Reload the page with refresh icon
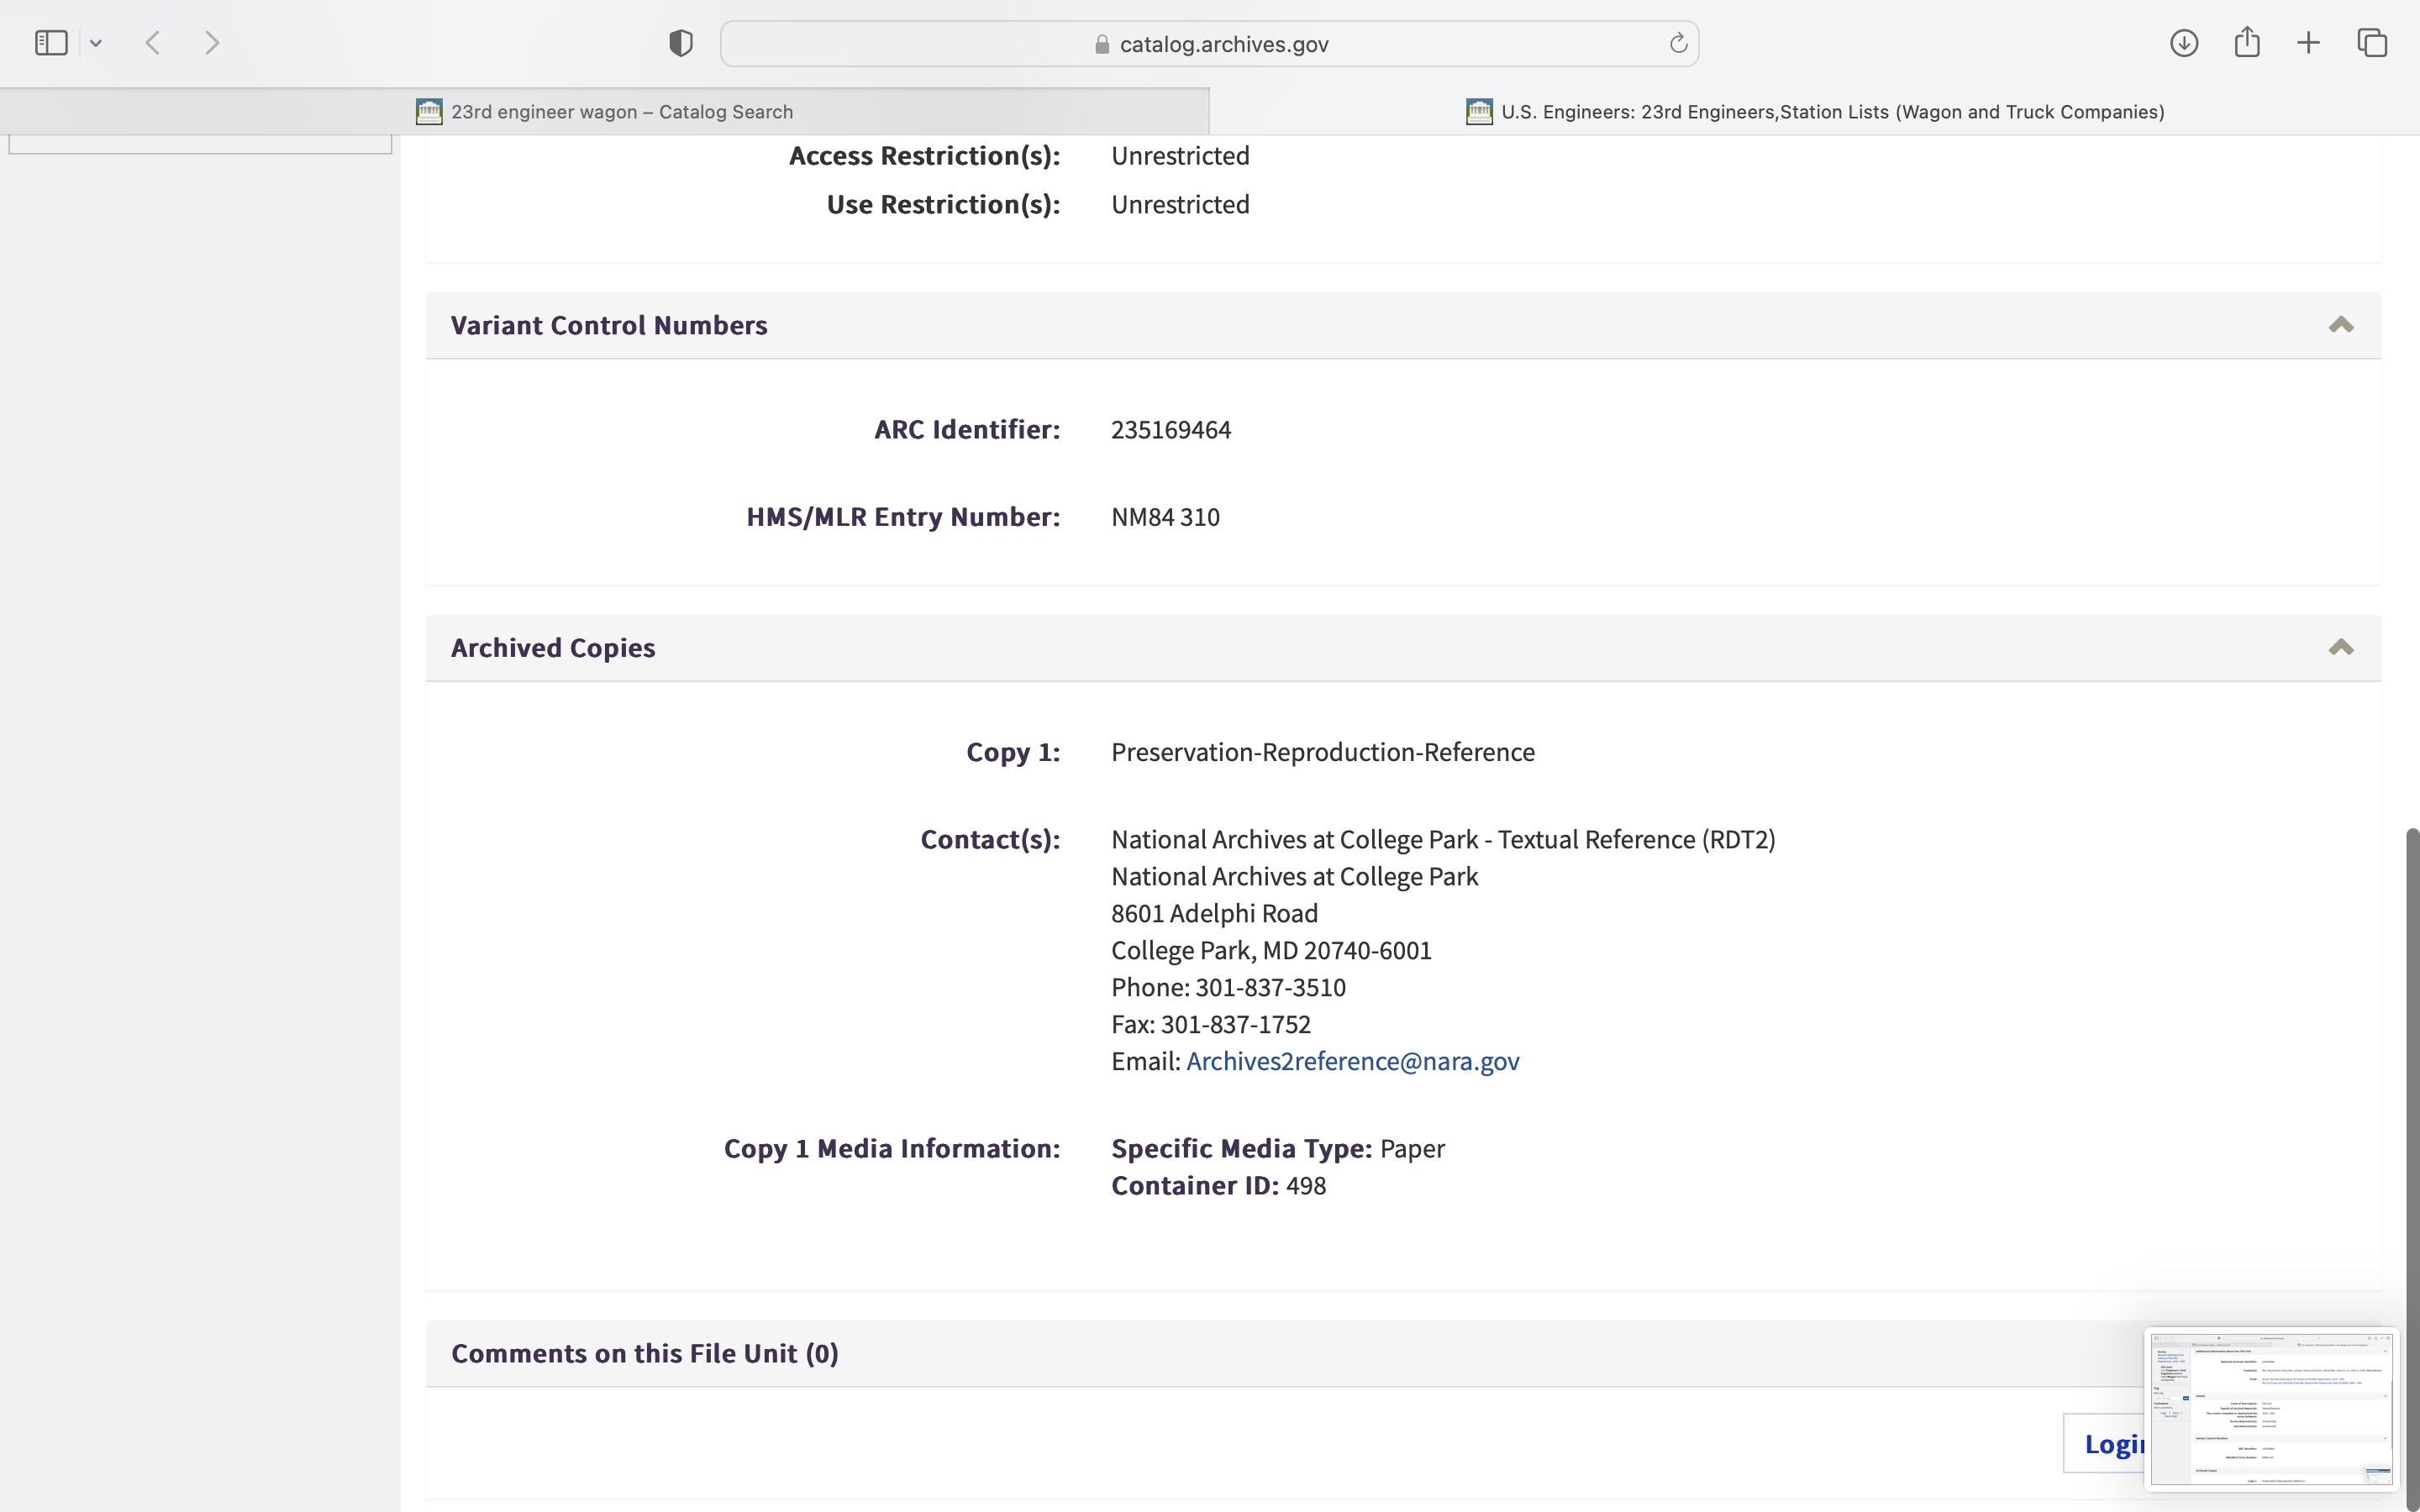2420x1512 pixels. tap(1678, 43)
